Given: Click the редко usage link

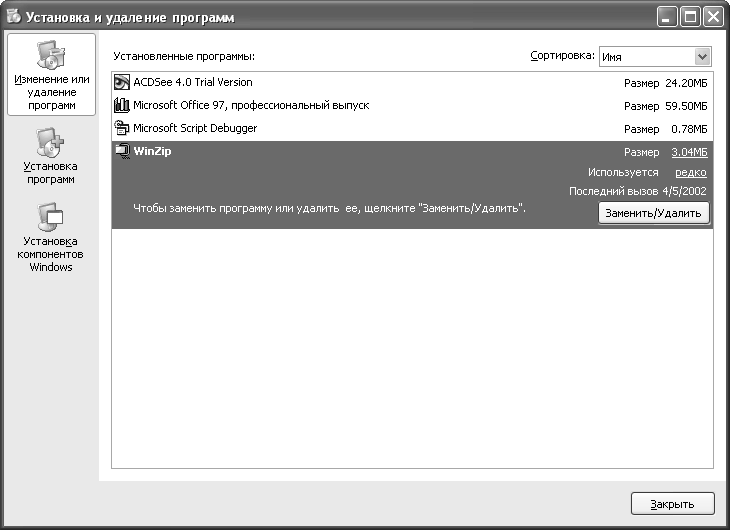Looking at the screenshot, I should tap(691, 172).
